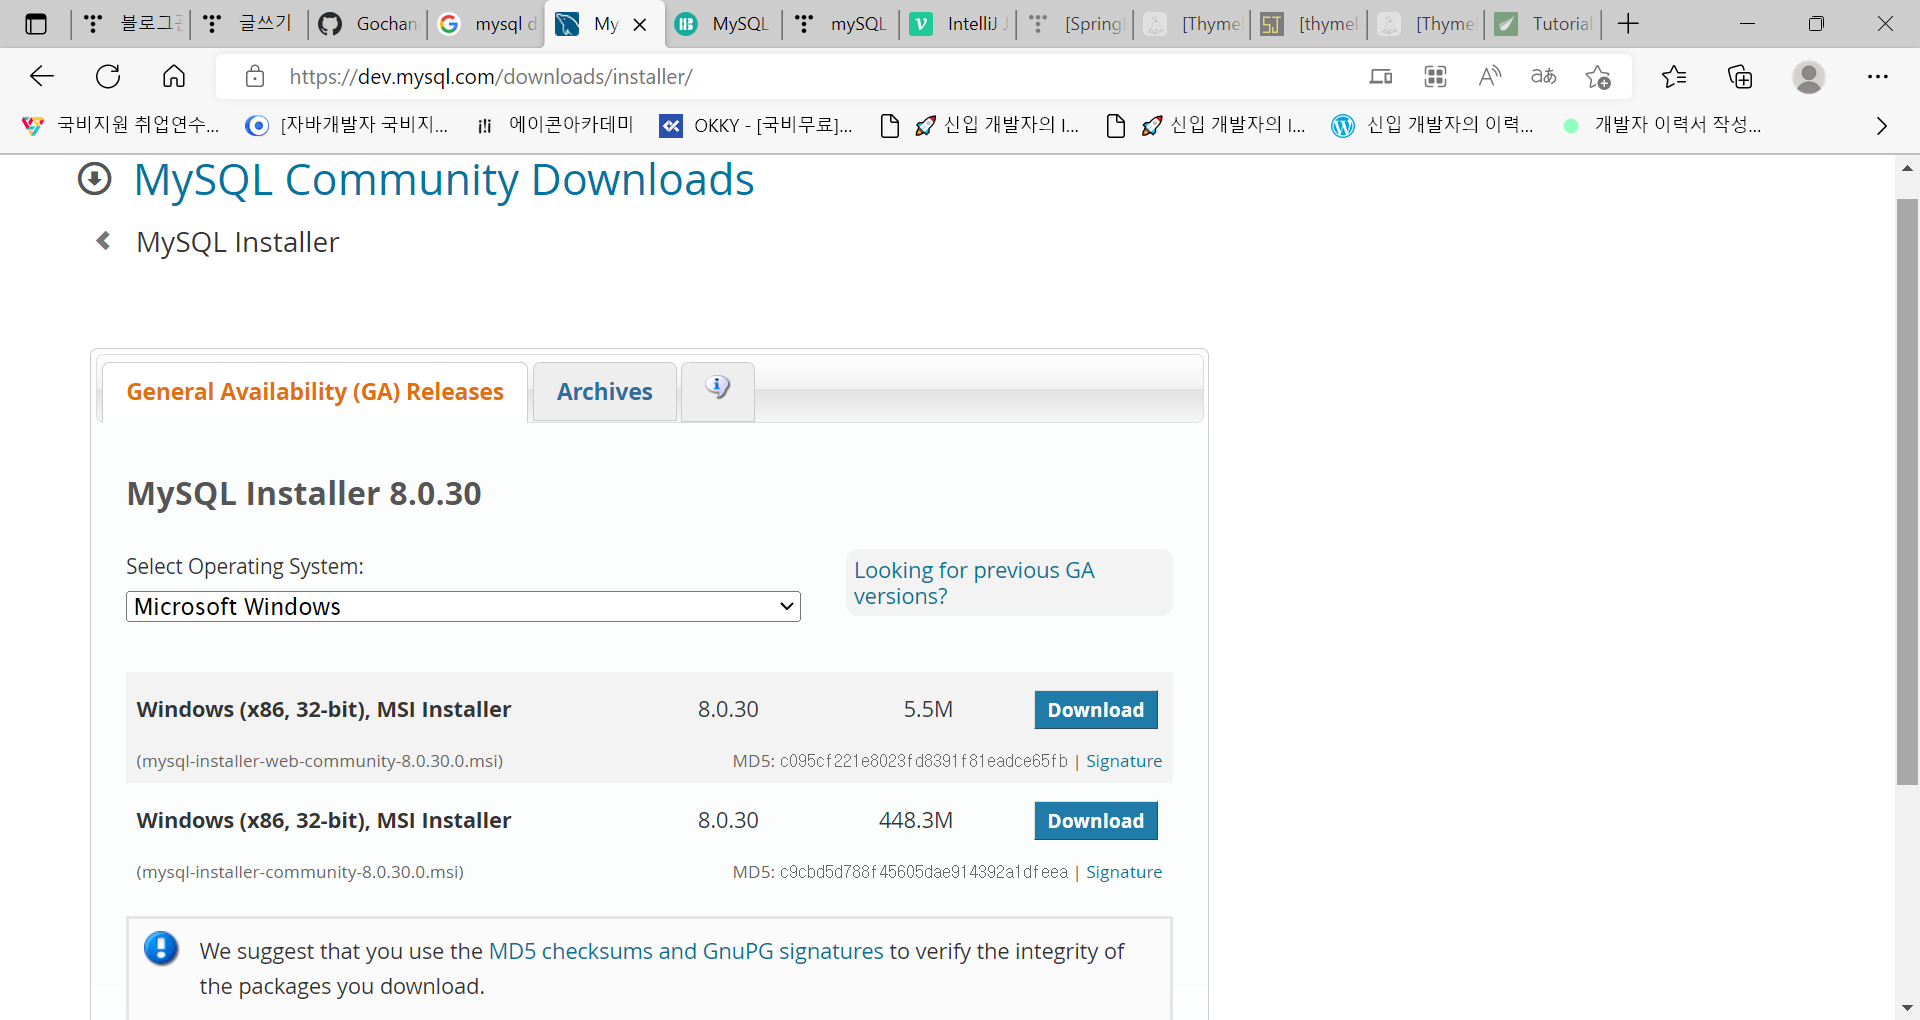Switch to General Availability (GA) Releases tab
1920x1020 pixels.
click(315, 392)
